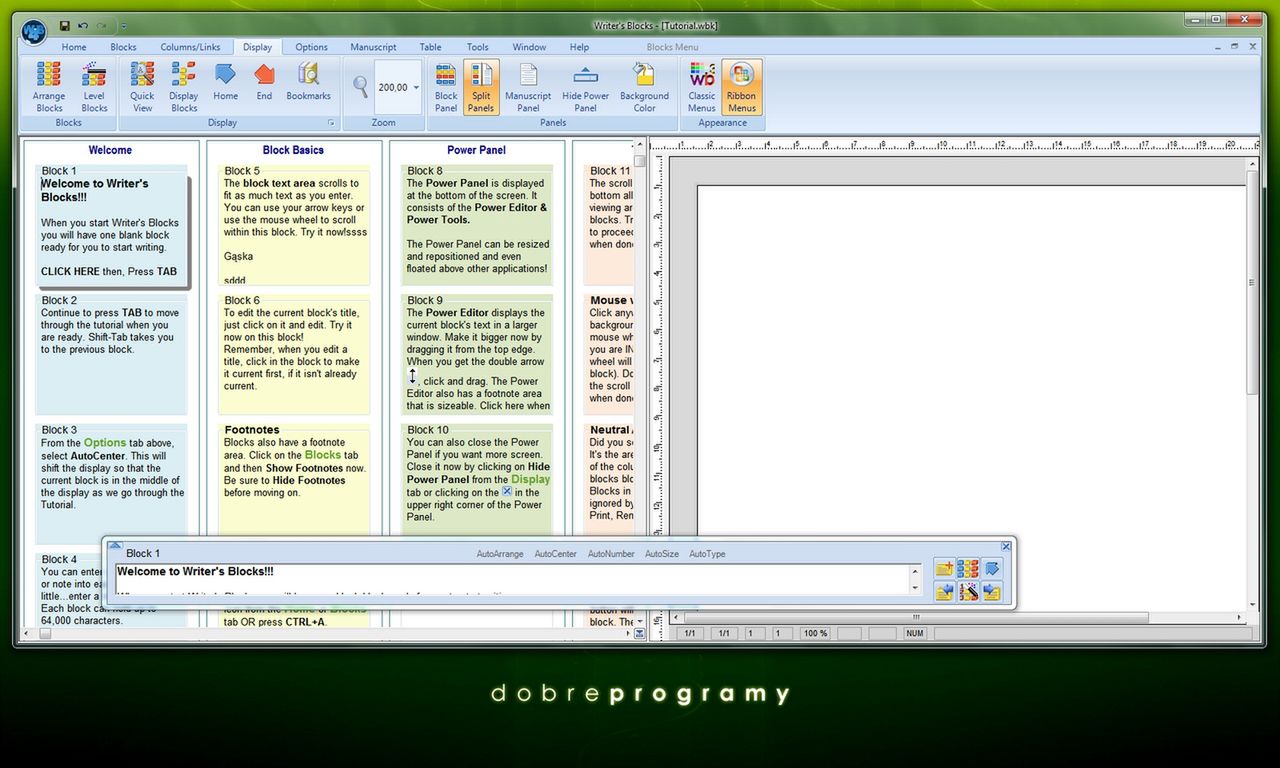Open the Manuscript ribbon tab
The width and height of the screenshot is (1280, 768).
pyautogui.click(x=373, y=47)
